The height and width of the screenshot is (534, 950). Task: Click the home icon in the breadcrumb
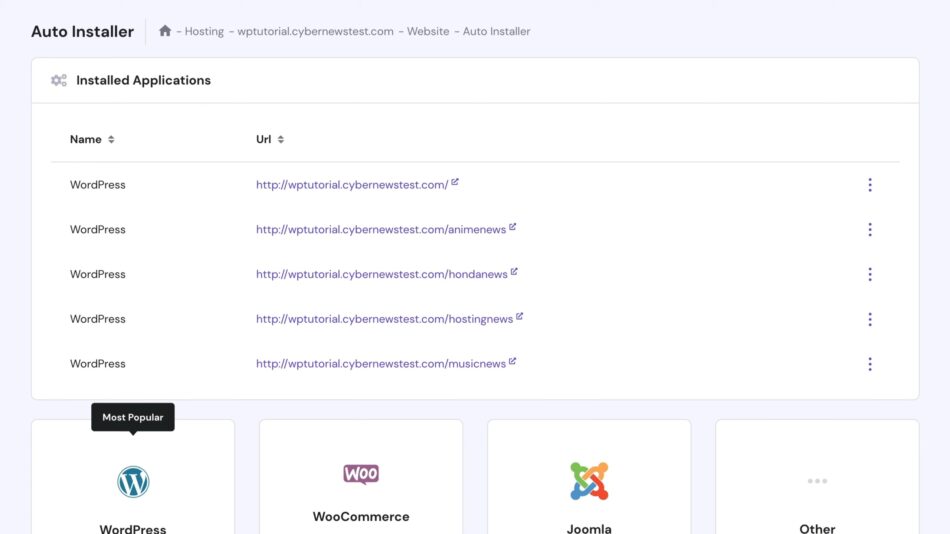[x=165, y=30]
